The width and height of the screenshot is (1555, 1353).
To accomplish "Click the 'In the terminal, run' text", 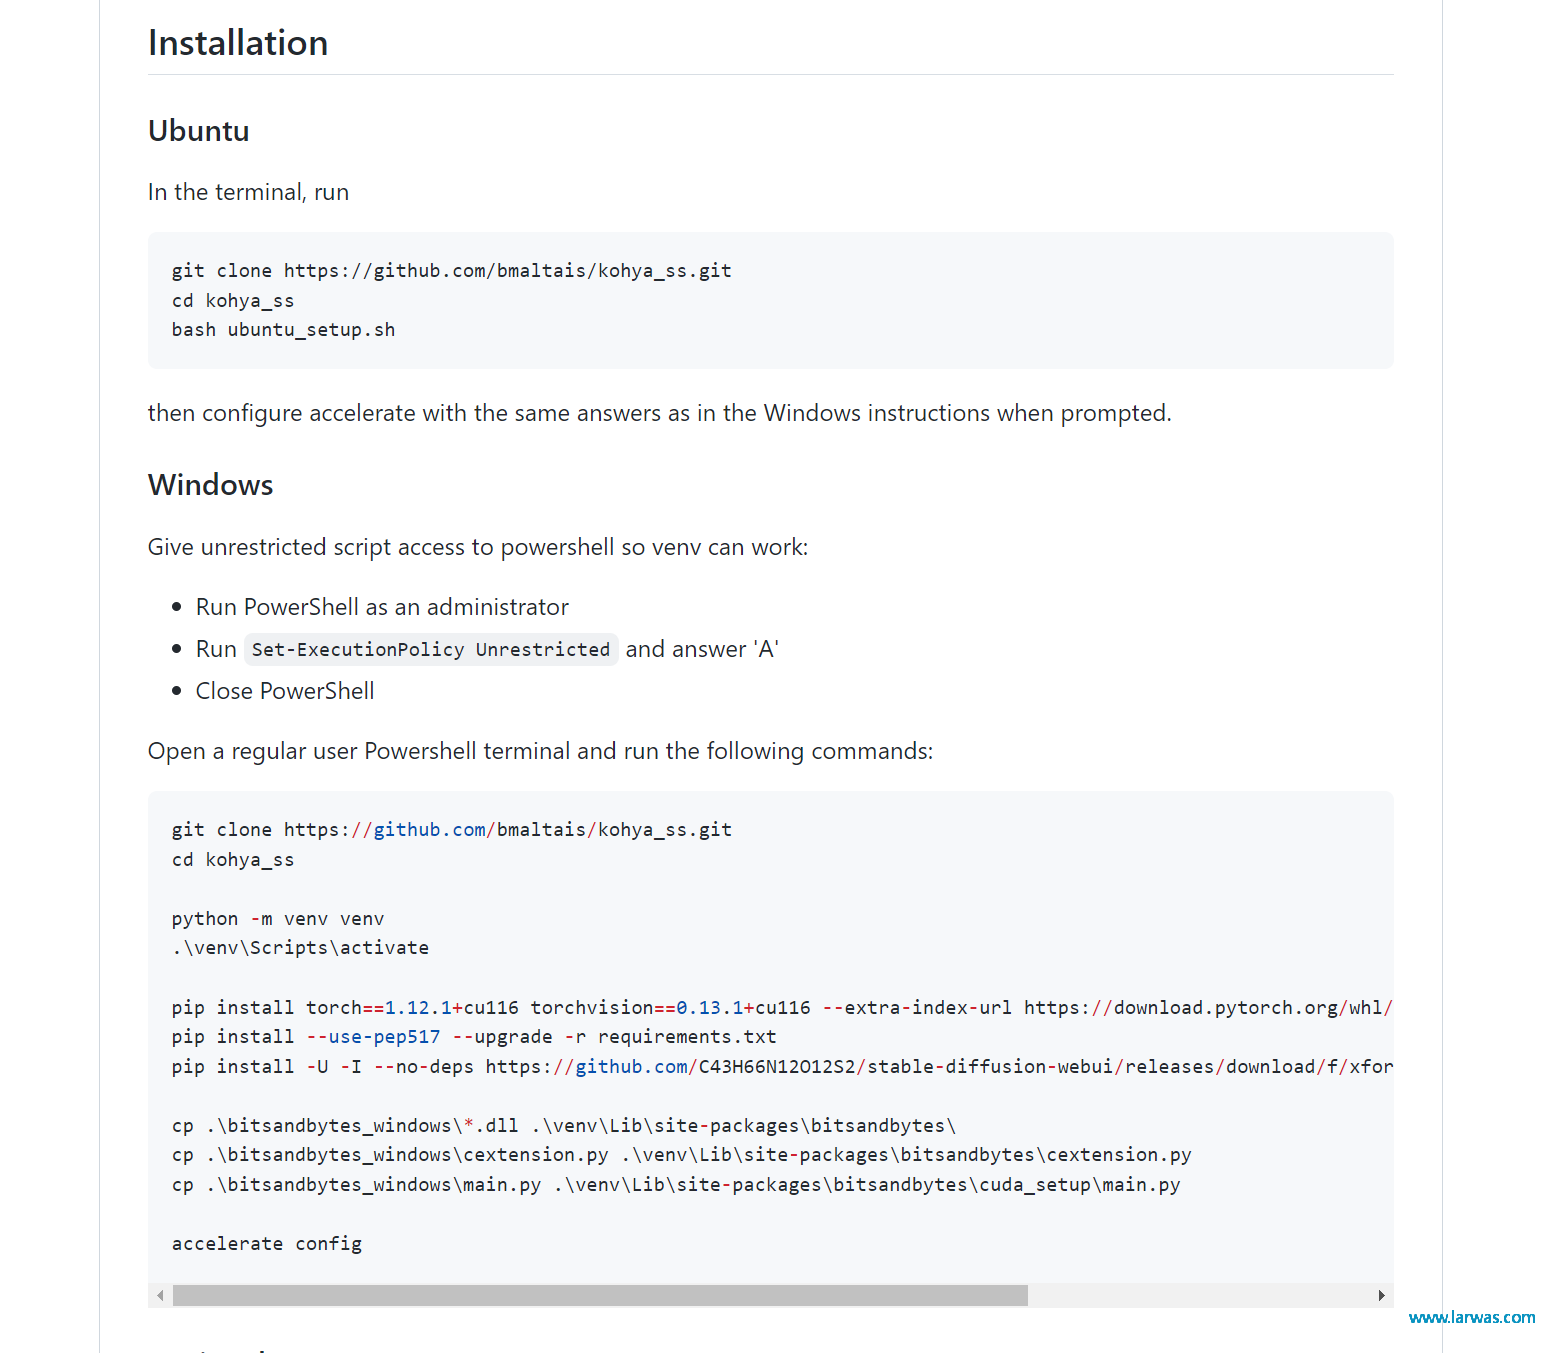I will 248,192.
